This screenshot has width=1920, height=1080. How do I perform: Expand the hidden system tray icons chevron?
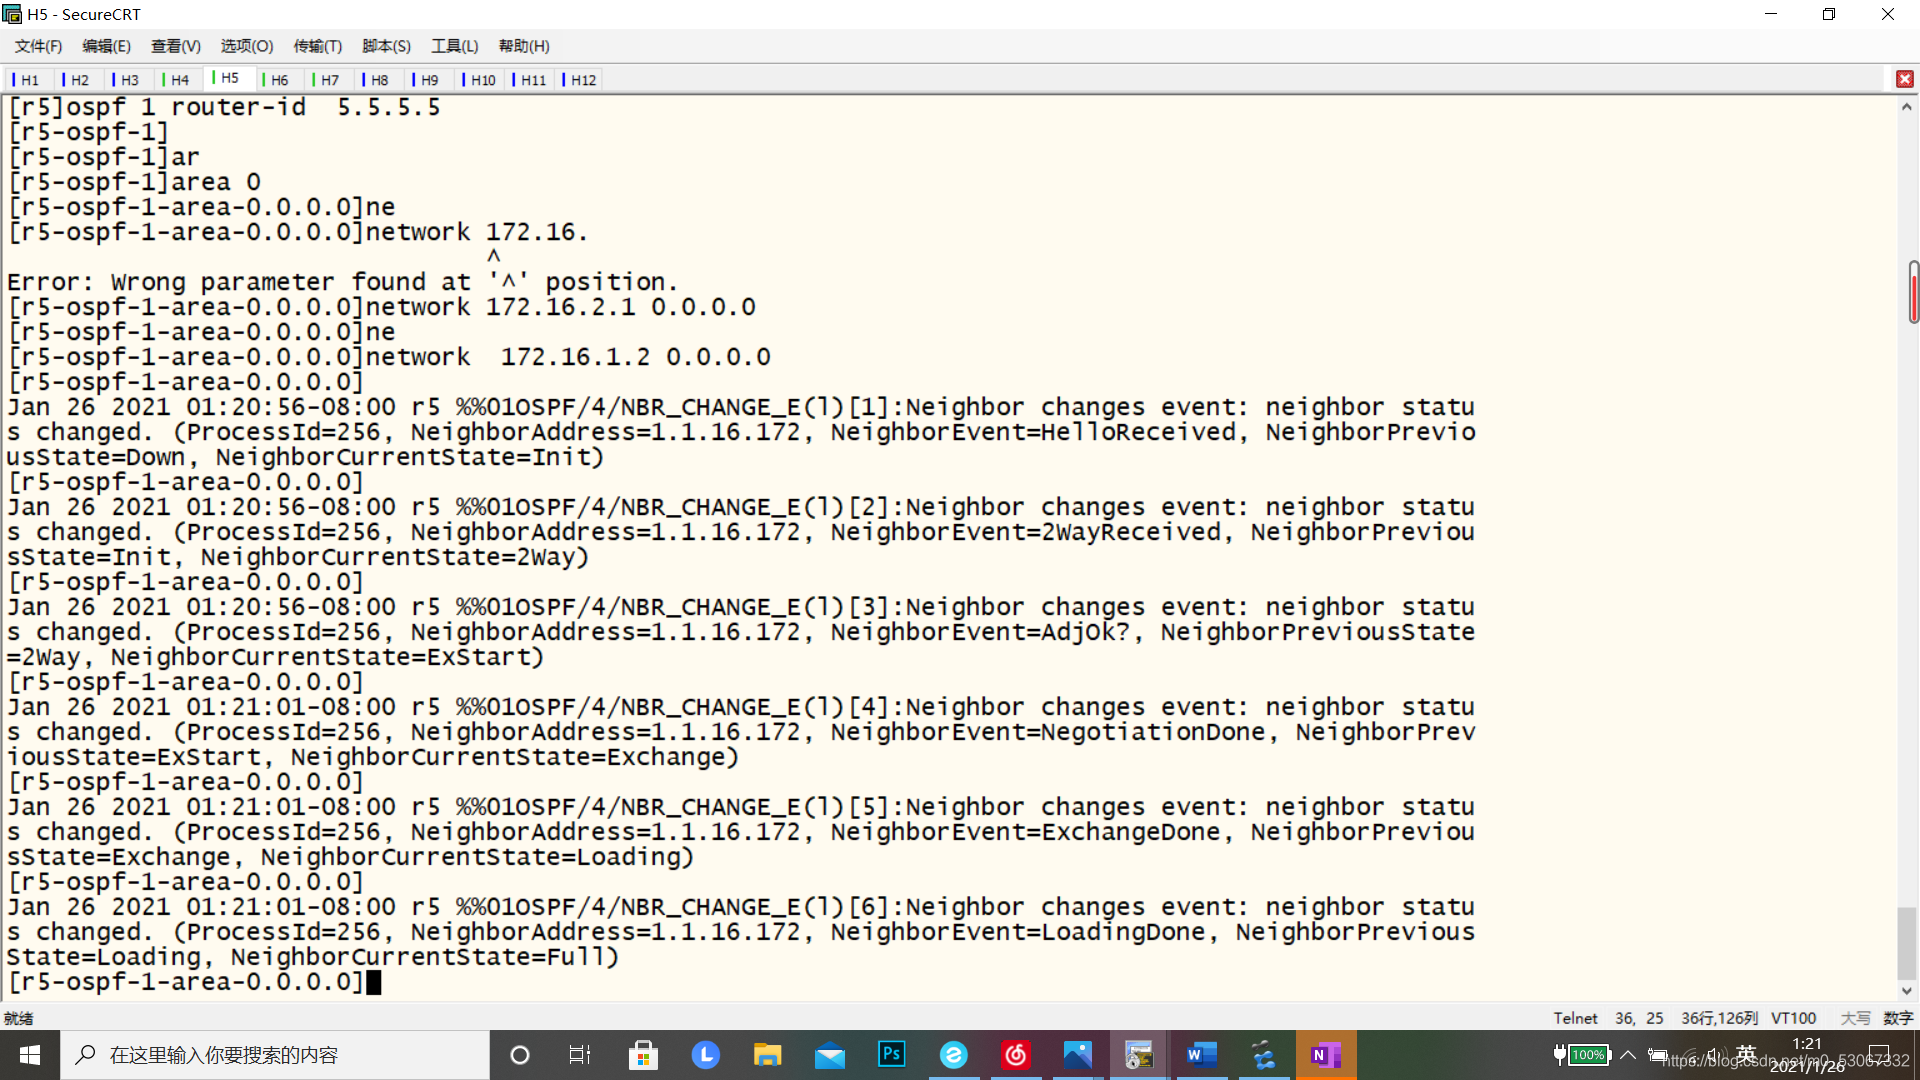tap(1628, 1055)
